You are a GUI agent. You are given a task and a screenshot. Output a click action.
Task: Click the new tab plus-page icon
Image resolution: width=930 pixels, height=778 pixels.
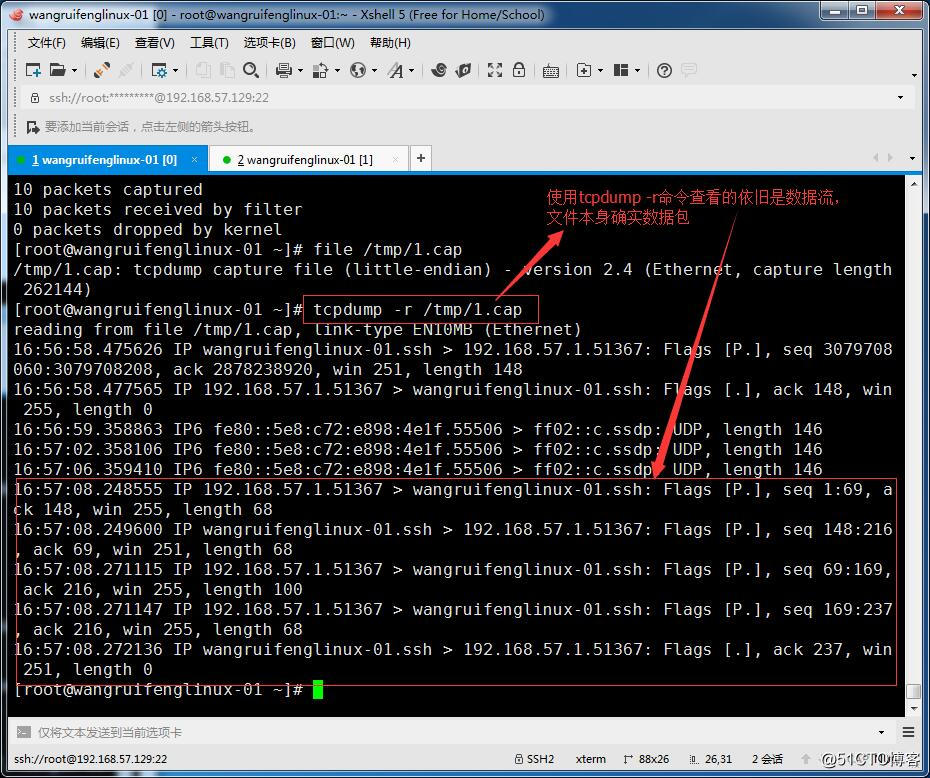point(584,71)
